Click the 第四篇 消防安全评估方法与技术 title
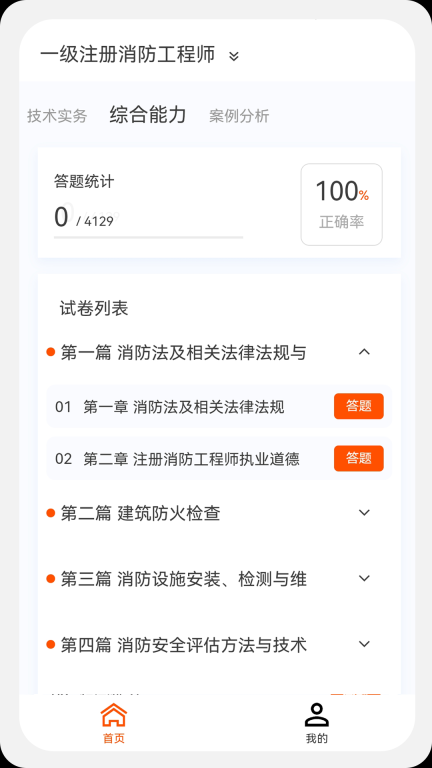This screenshot has width=432, height=768. pos(184,645)
